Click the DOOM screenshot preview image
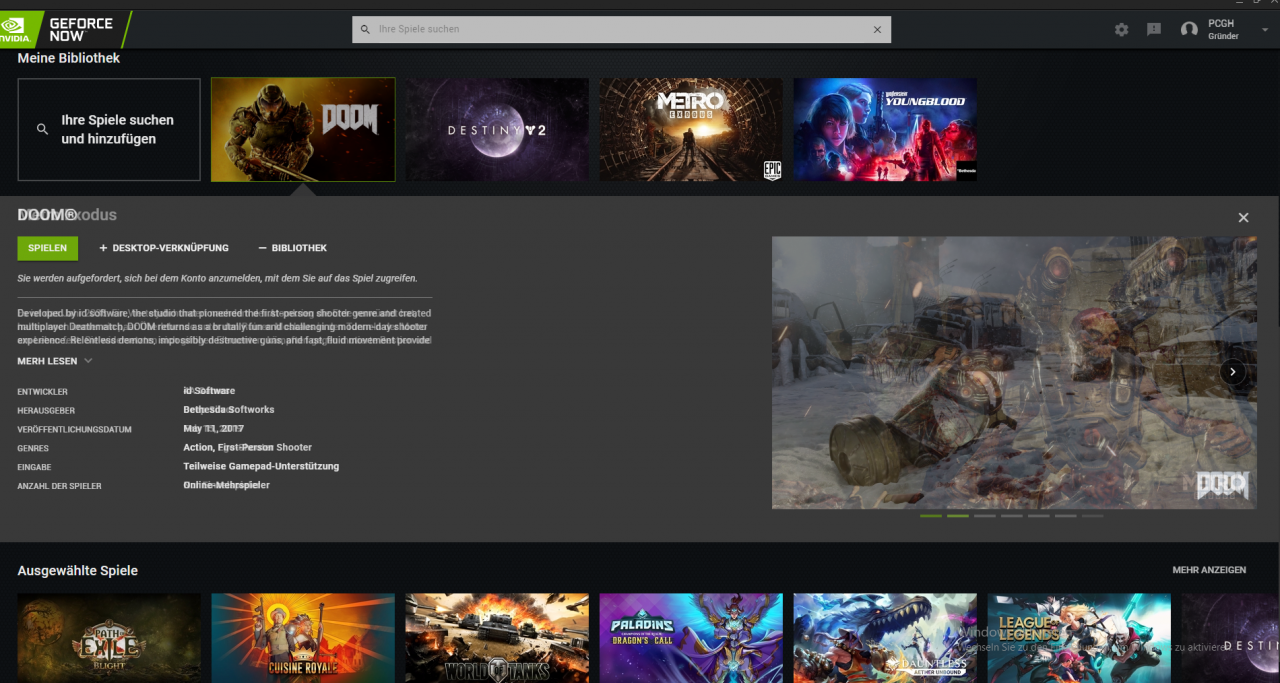 tap(1014, 372)
